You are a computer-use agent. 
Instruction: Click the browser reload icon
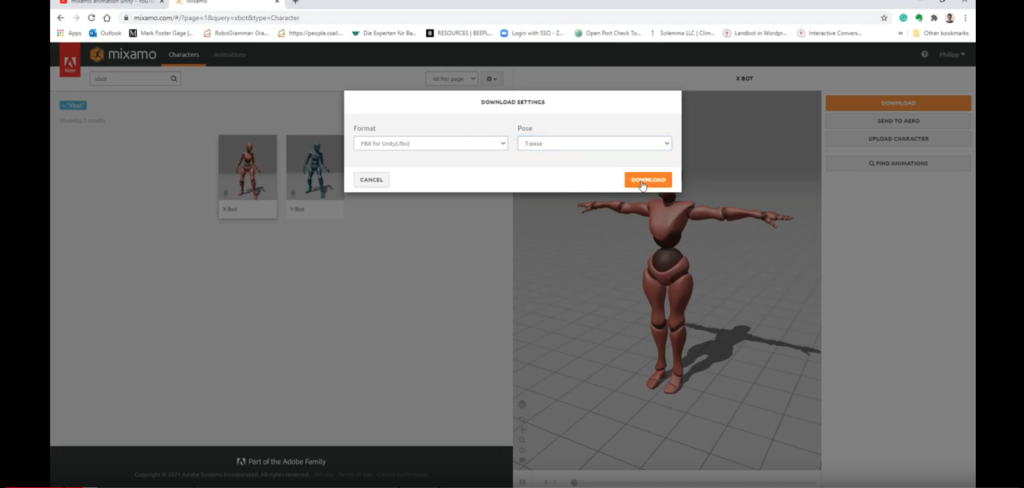coord(92,18)
